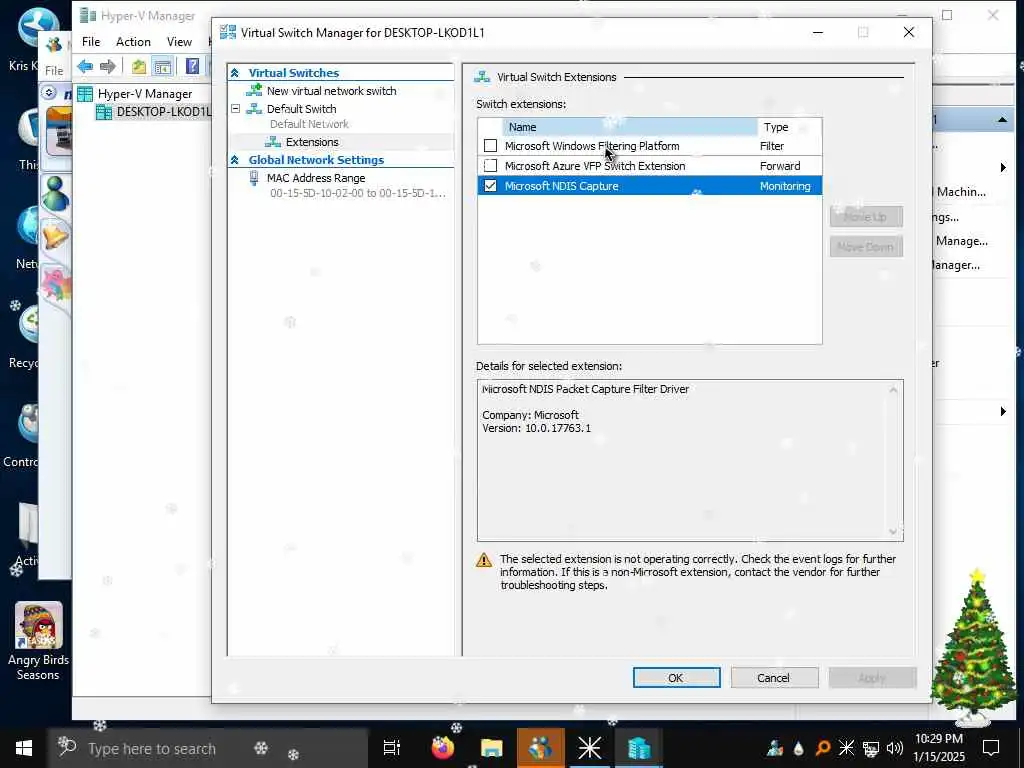Open the File menu in Hyper-V Manager
The height and width of the screenshot is (768, 1024).
click(91, 41)
